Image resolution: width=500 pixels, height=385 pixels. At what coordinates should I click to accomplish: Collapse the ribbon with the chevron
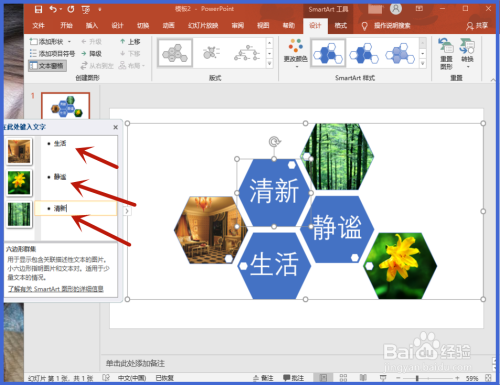[493, 80]
